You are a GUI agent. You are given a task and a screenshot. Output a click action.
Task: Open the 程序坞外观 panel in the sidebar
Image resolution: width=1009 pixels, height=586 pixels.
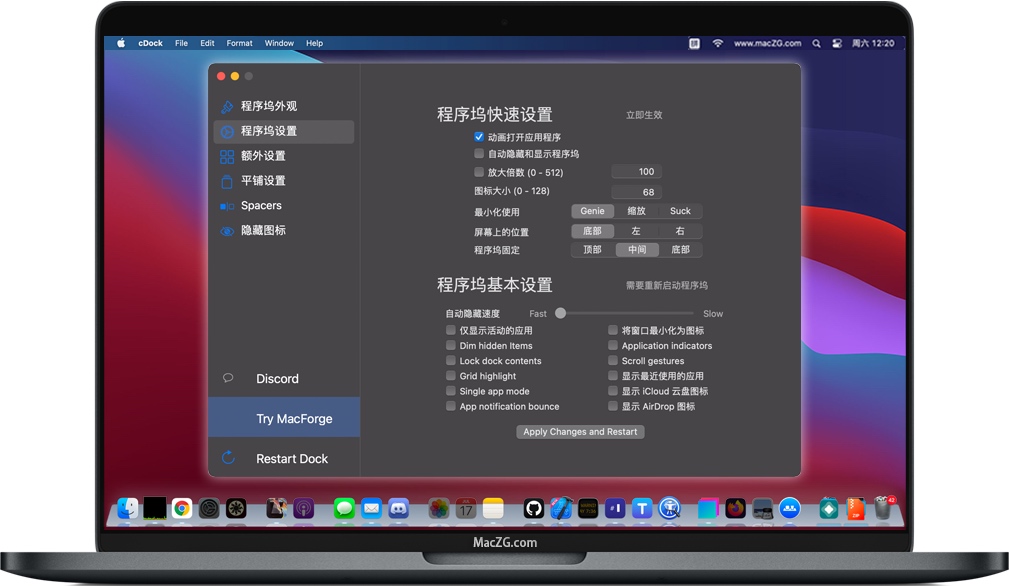point(266,106)
